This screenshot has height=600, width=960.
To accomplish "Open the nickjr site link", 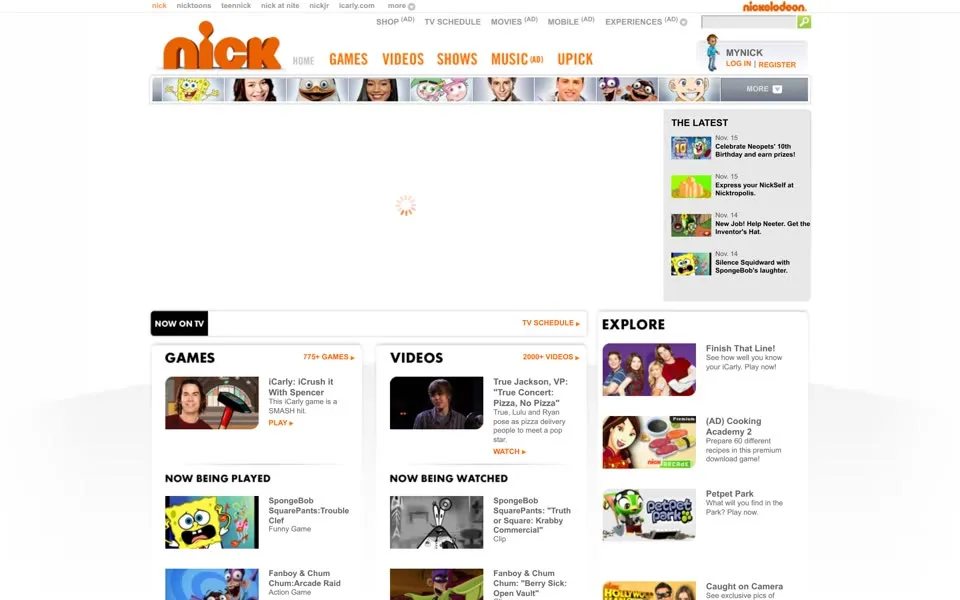I will click(x=319, y=6).
